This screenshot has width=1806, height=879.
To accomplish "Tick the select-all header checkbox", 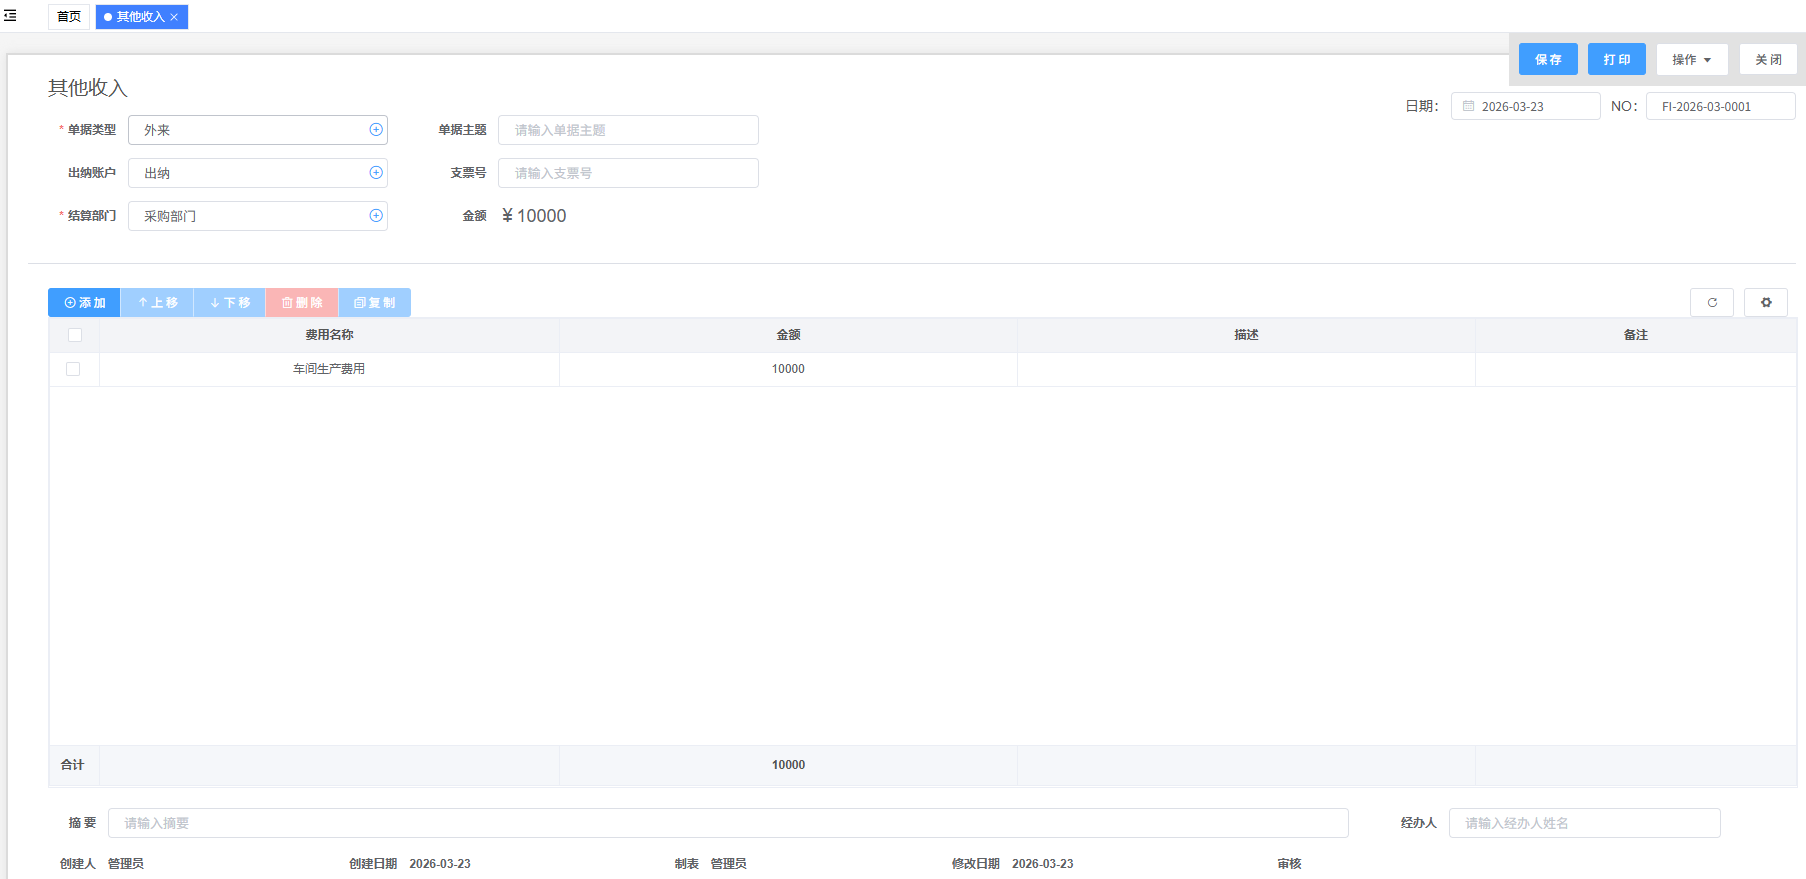I will (74, 335).
